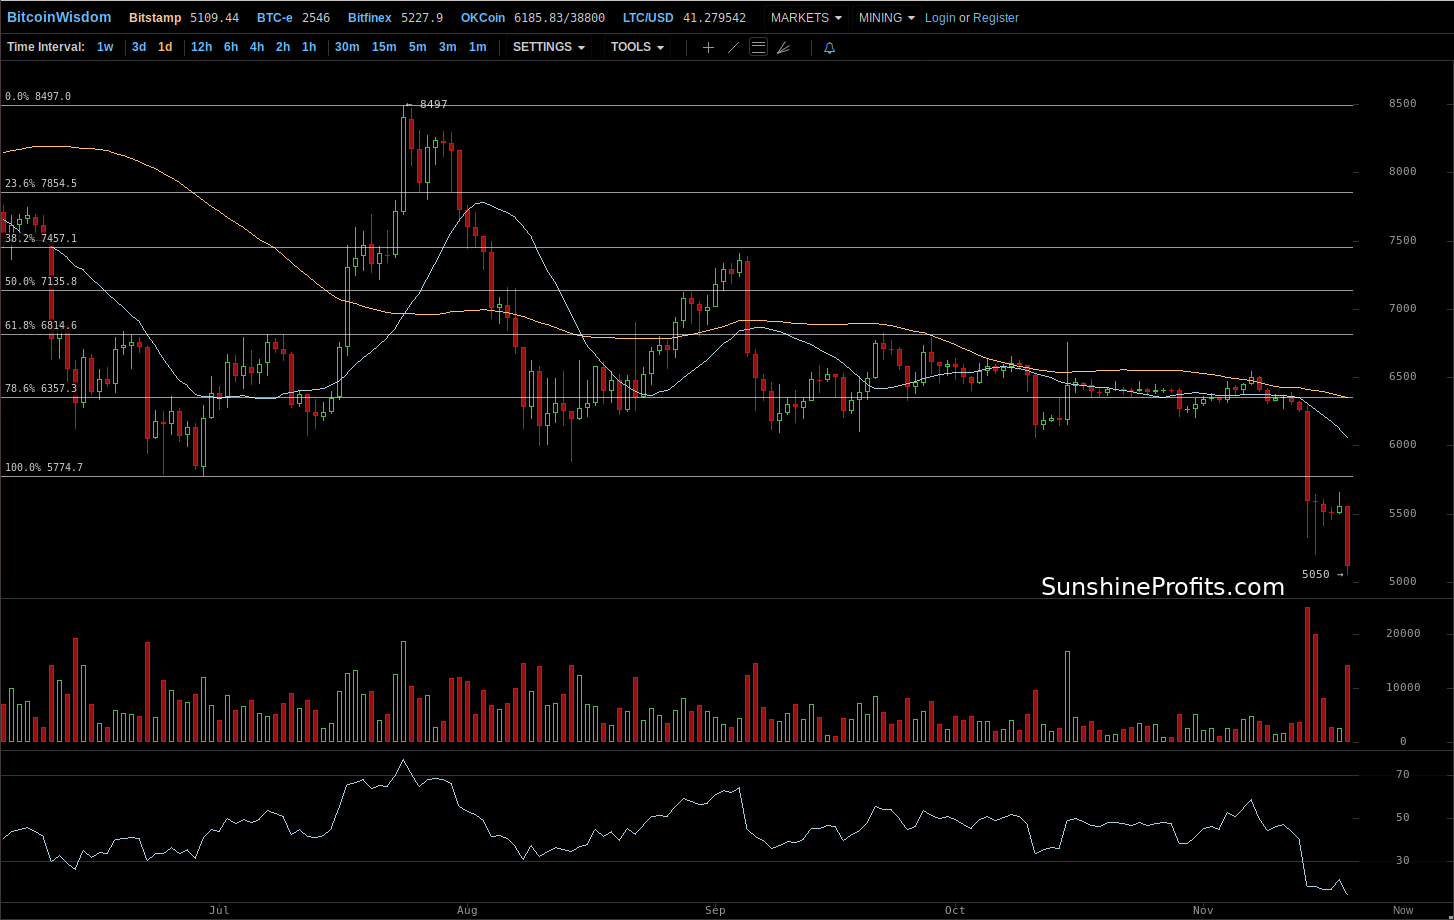Image resolution: width=1454 pixels, height=920 pixels.
Task: Select the Fibonacci fan tool
Action: (783, 47)
